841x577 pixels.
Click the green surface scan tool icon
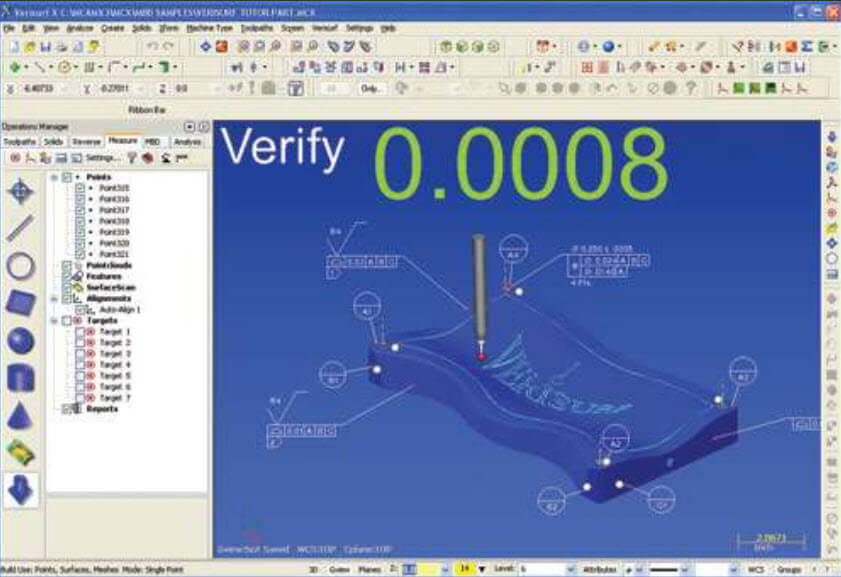tap(20, 452)
